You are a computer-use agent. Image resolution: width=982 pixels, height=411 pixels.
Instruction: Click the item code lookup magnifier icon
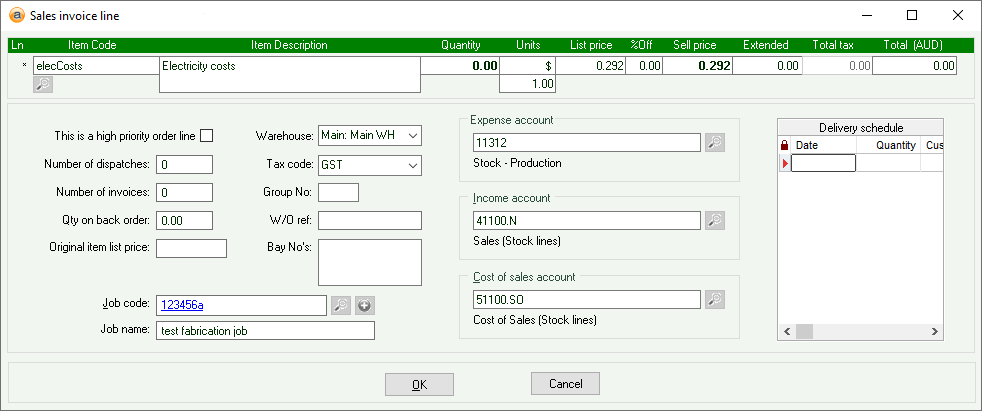tap(43, 85)
